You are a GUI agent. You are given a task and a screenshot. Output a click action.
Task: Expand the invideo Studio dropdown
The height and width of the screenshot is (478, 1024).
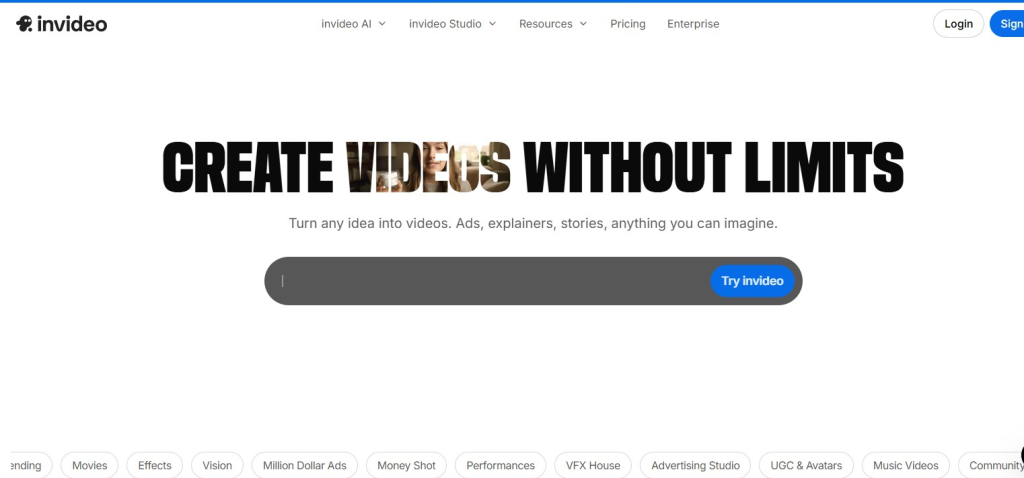coord(453,24)
